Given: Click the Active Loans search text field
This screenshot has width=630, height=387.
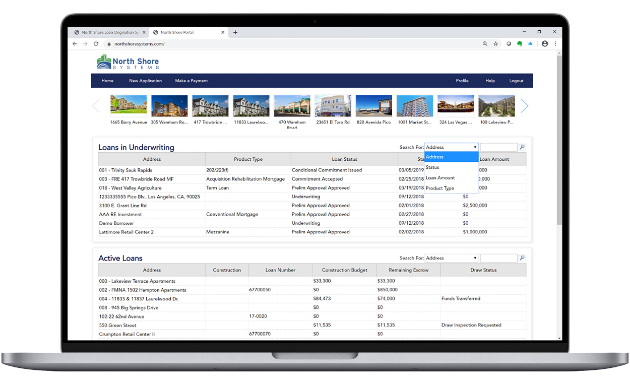Looking at the screenshot, I should [499, 258].
